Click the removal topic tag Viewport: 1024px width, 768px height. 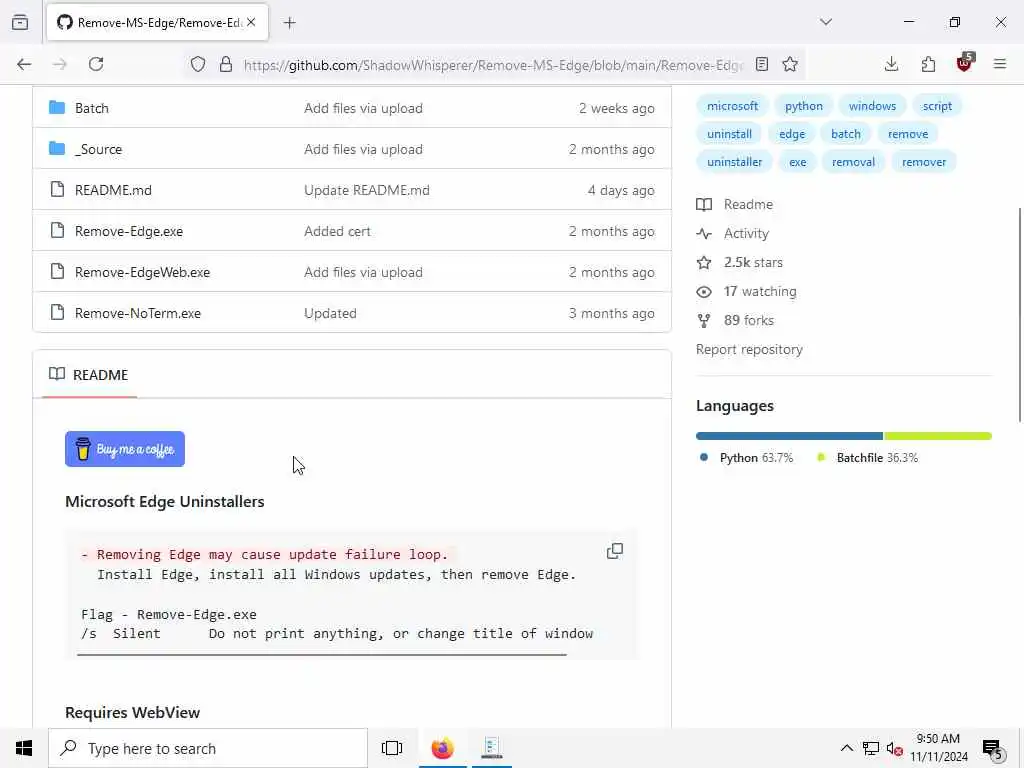tap(853, 162)
